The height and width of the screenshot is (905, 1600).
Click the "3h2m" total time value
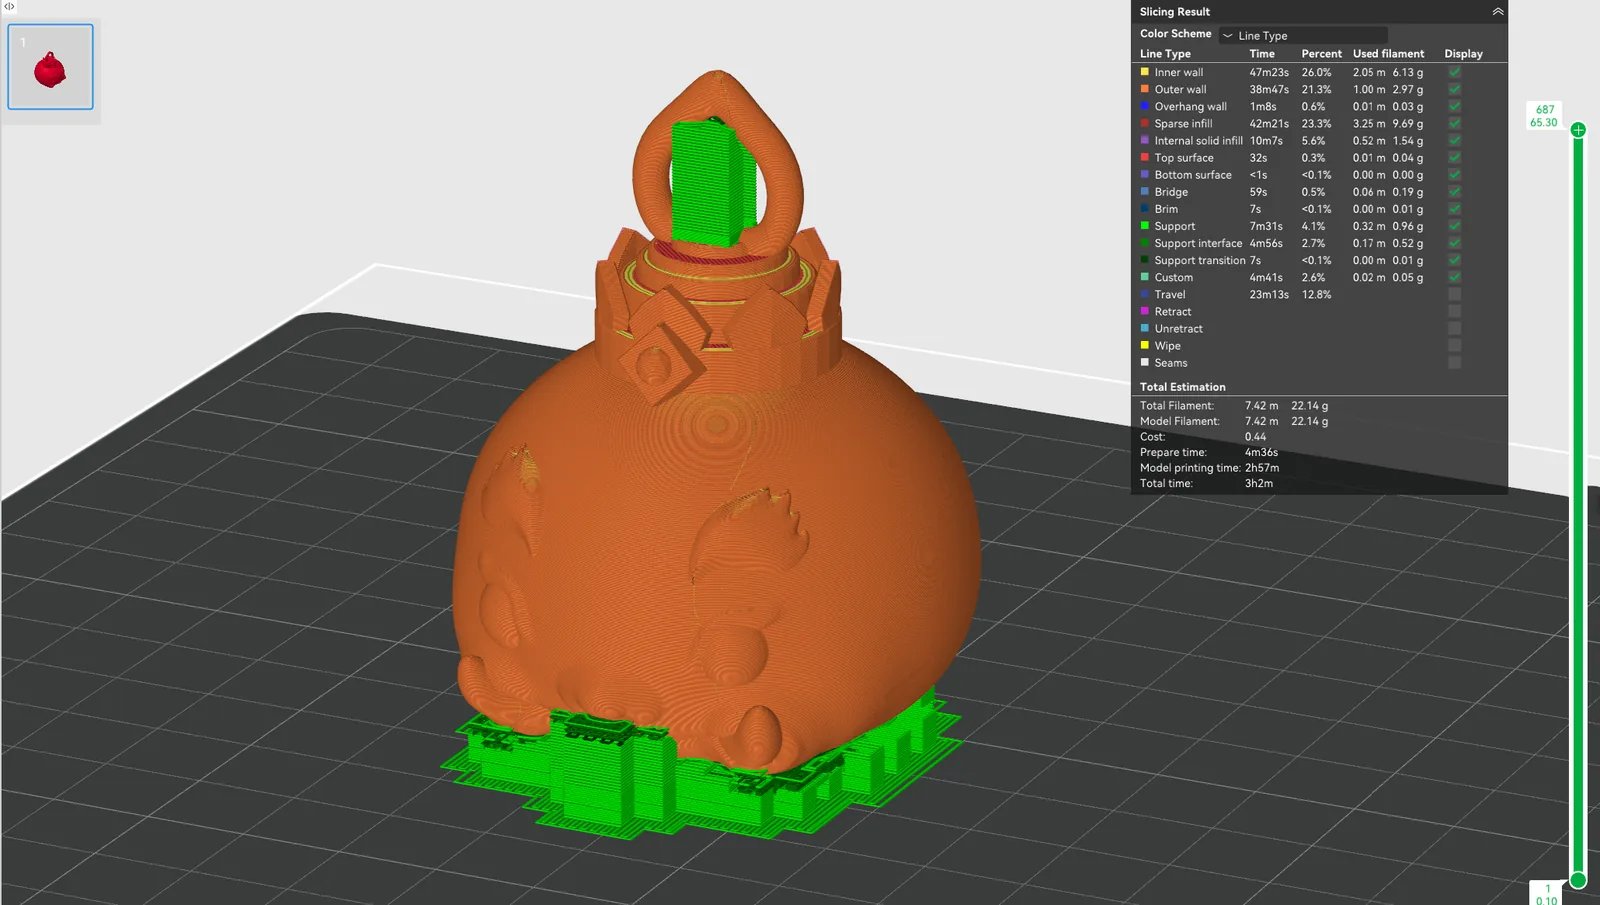tap(1259, 483)
